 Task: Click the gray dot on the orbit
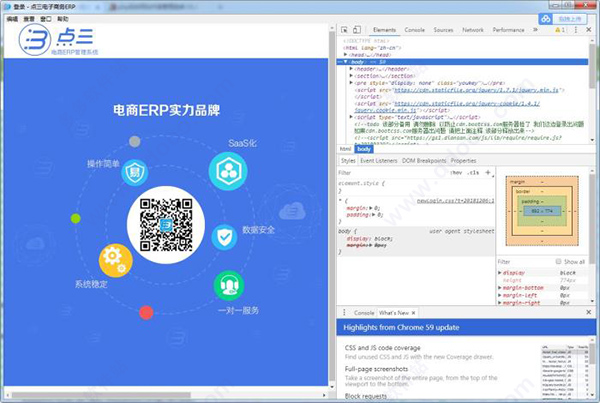[134, 142]
